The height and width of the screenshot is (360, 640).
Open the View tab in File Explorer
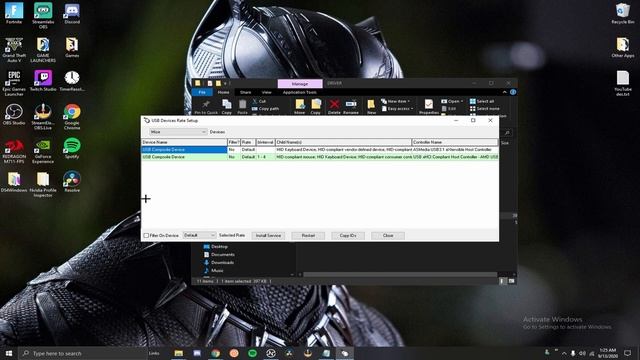pos(267,92)
